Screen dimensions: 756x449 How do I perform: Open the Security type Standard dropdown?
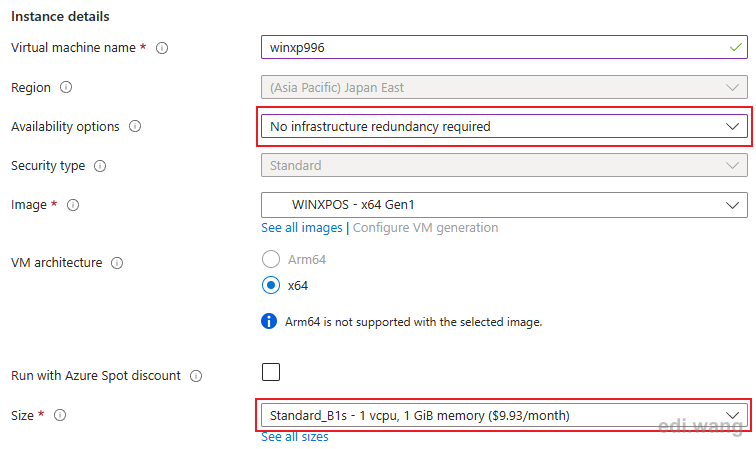click(504, 165)
